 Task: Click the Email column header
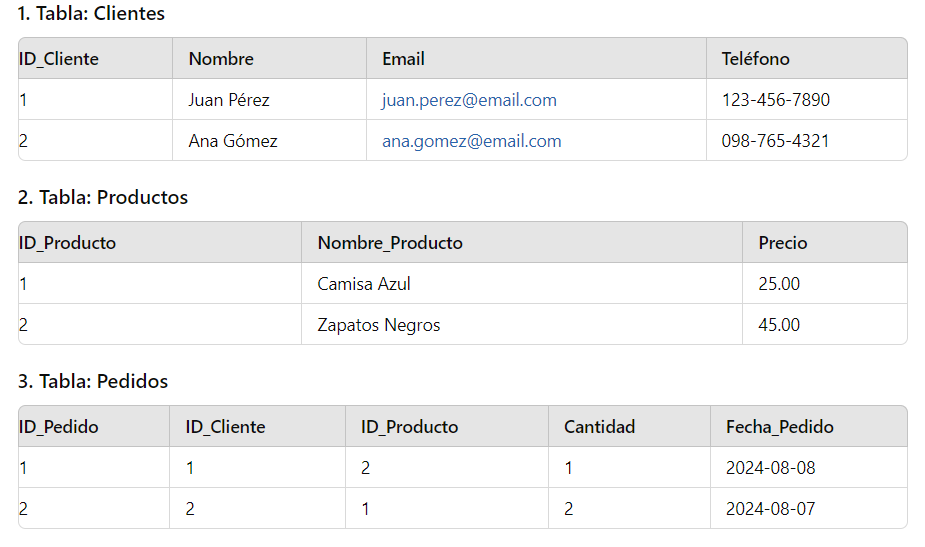(x=403, y=59)
